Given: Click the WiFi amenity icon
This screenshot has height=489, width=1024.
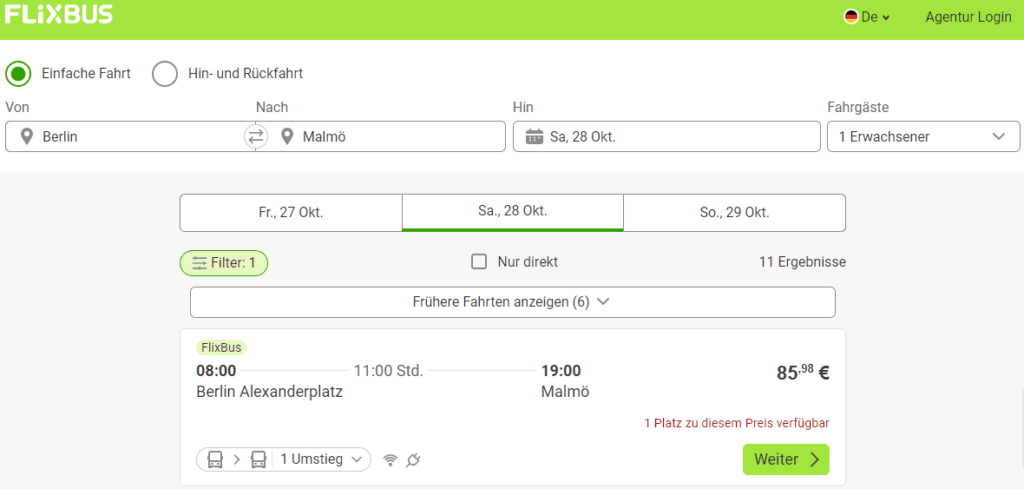Looking at the screenshot, I should pos(390,460).
